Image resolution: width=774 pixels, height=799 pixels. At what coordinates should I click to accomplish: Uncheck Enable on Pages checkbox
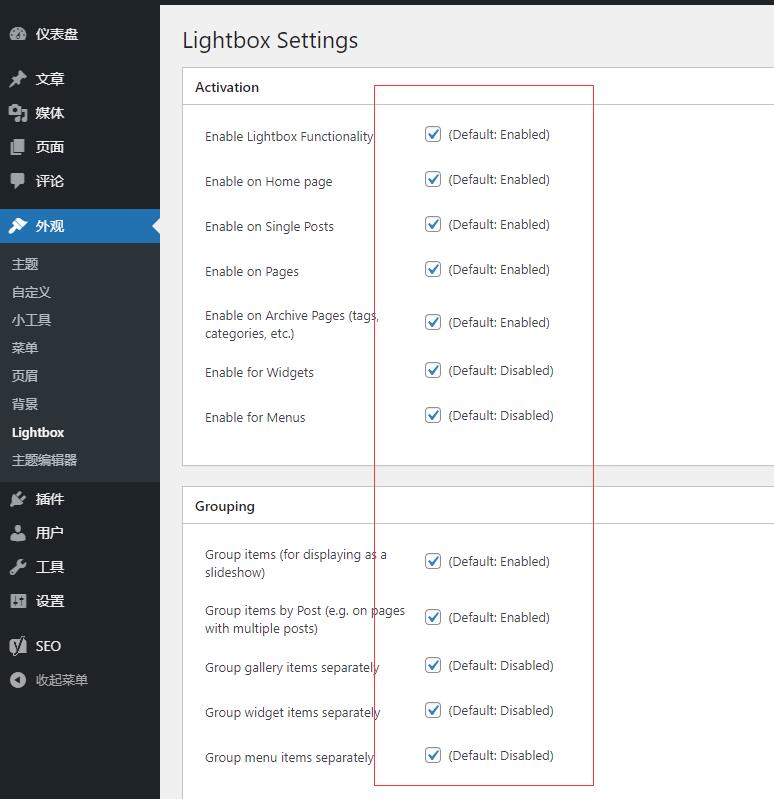pos(433,269)
